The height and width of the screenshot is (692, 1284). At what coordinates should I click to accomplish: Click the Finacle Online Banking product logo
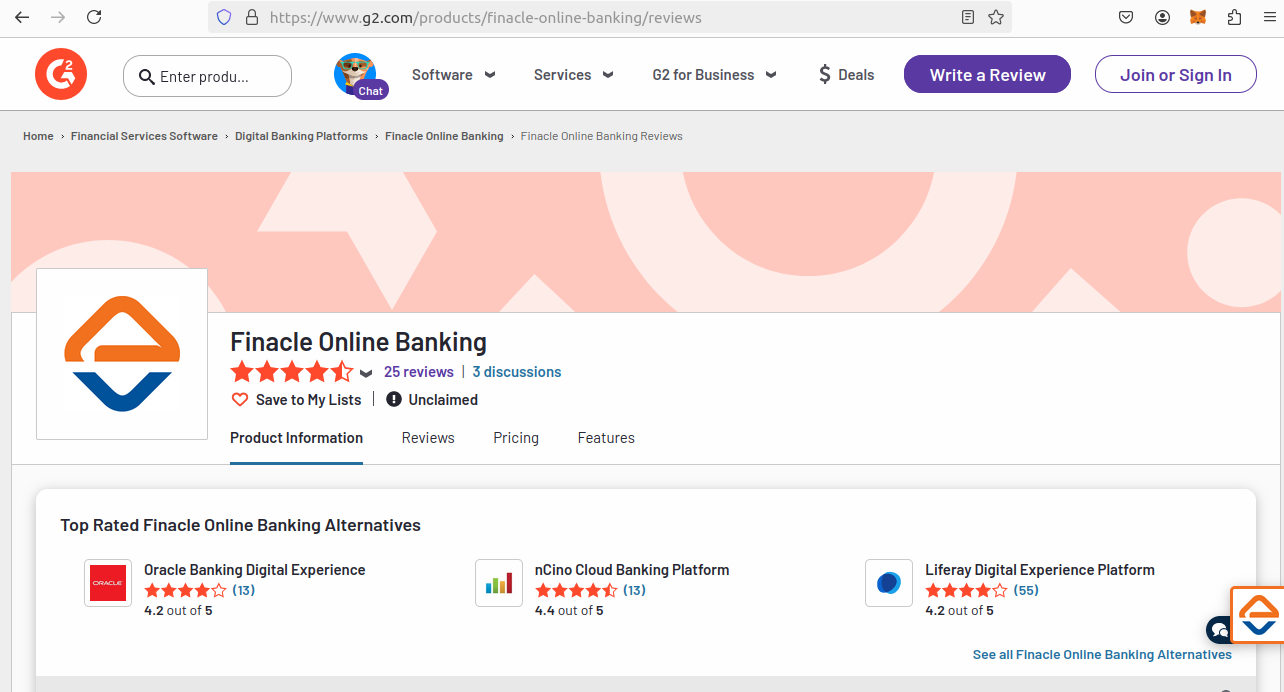[122, 354]
